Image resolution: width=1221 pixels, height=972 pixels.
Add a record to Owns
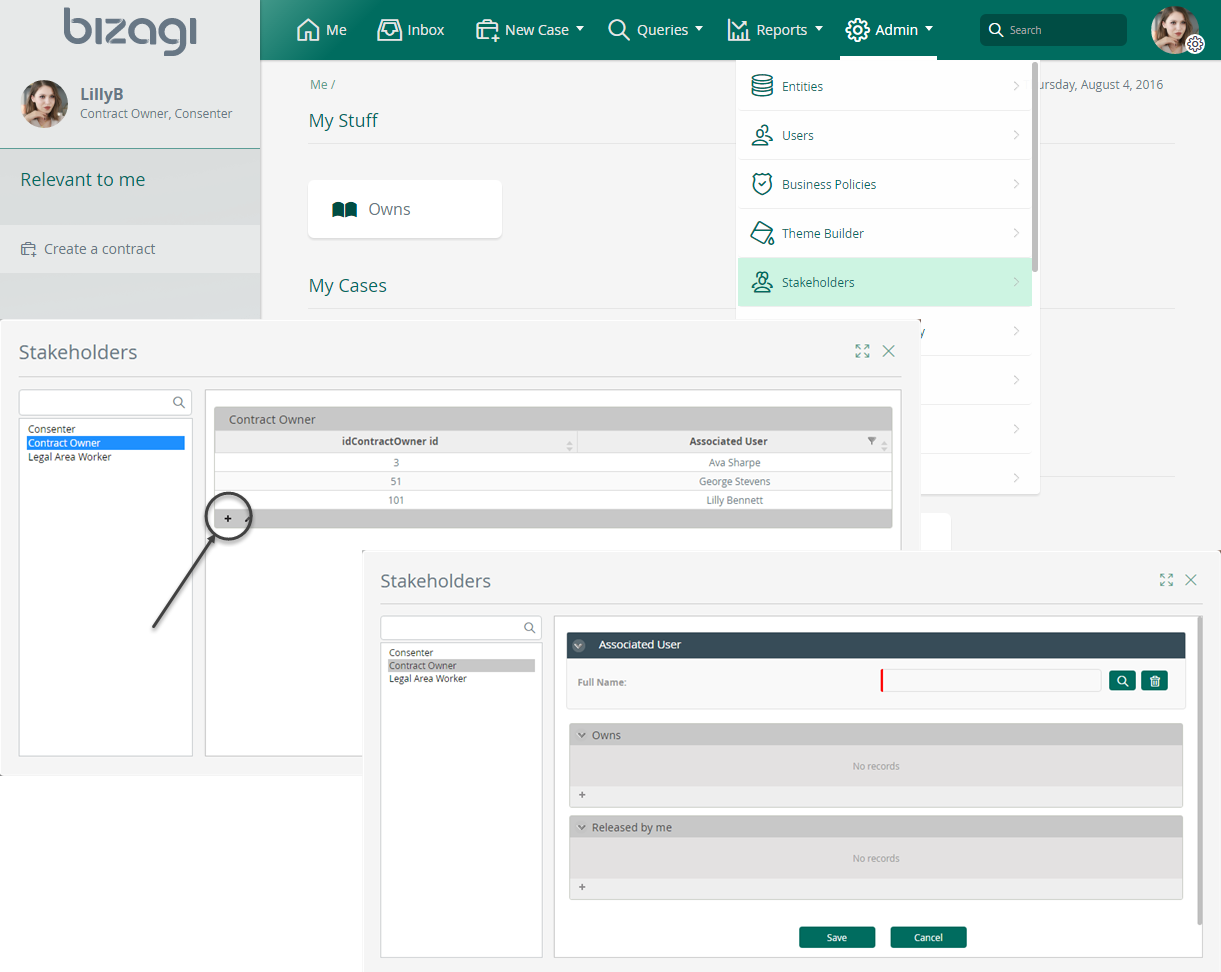(x=582, y=795)
